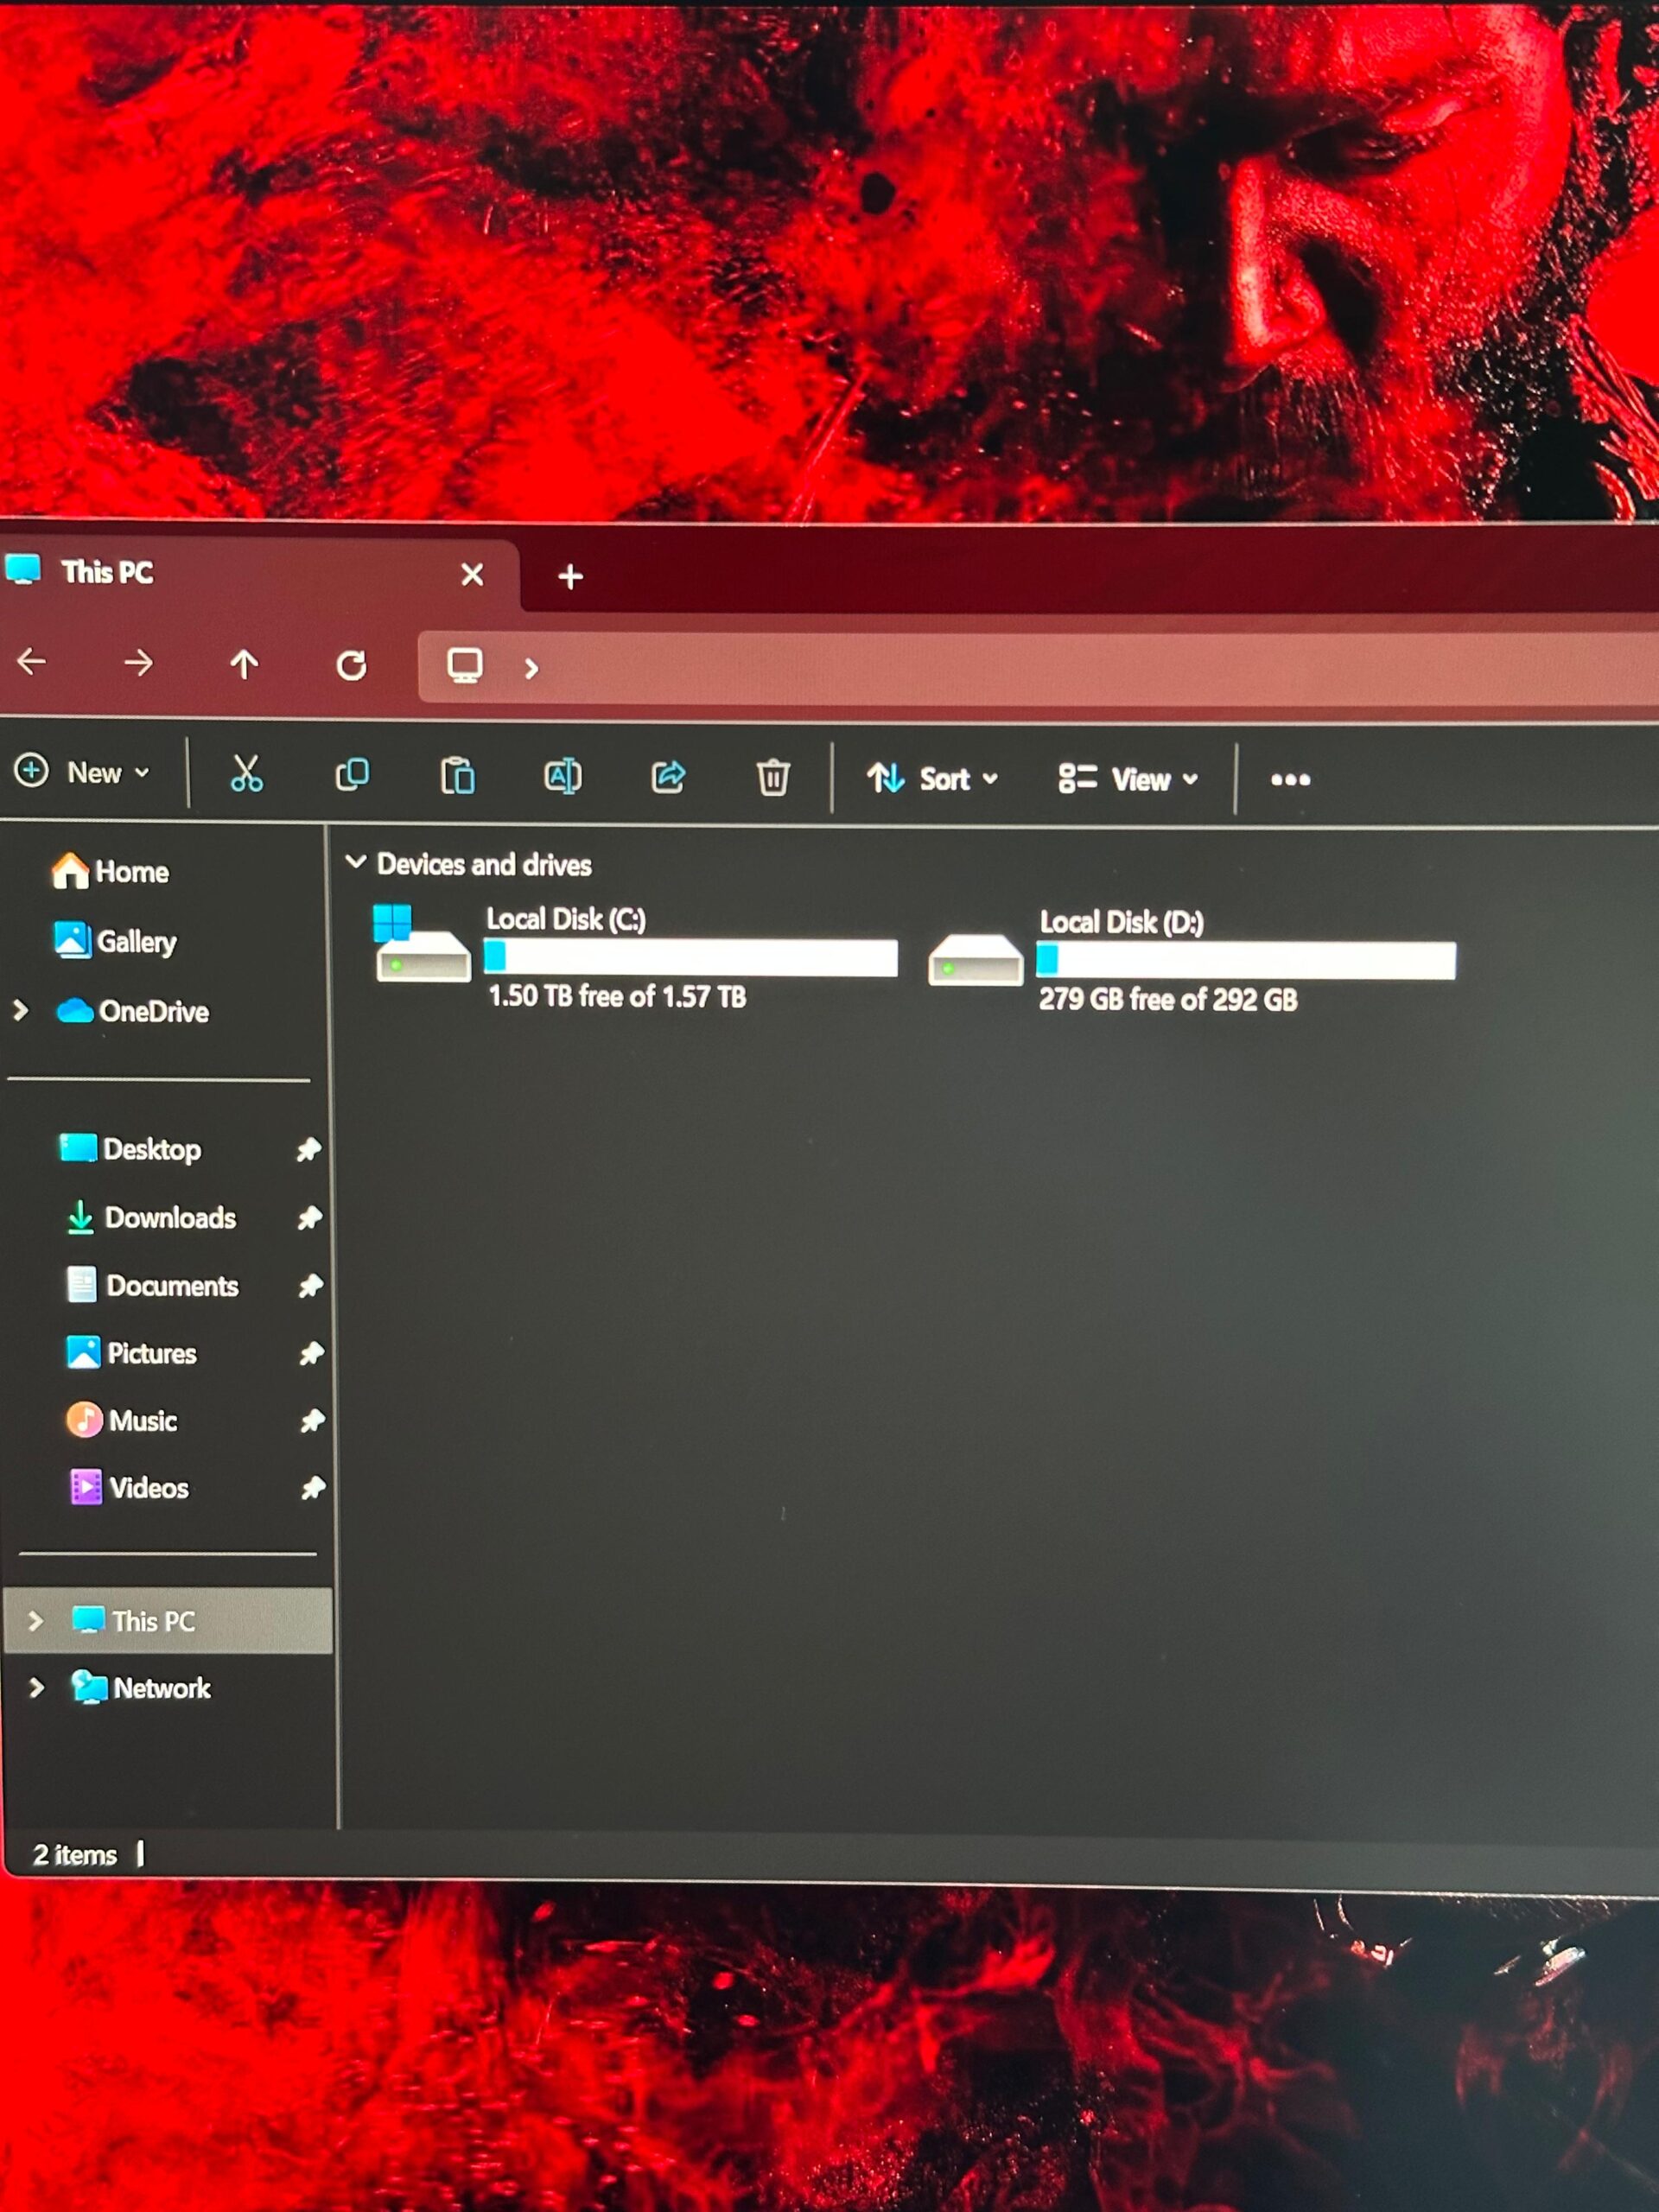This screenshot has width=1659, height=2212.
Task: Go back with the left arrow
Action: click(x=32, y=661)
